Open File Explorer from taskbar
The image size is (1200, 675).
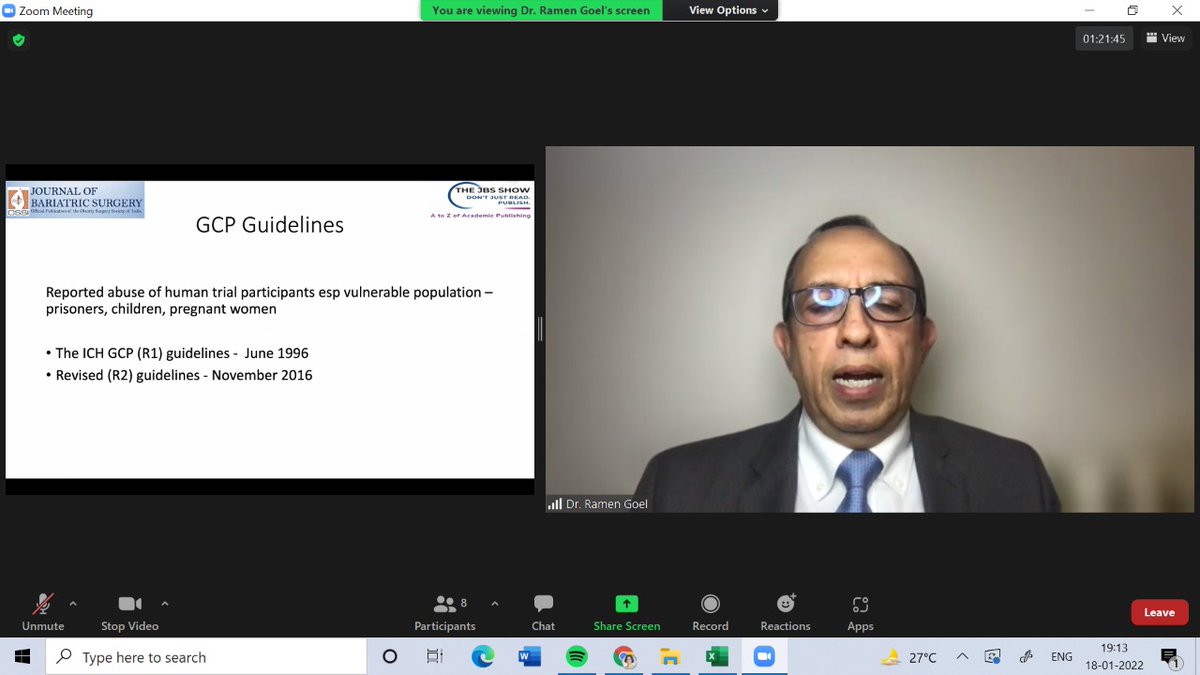[670, 657]
